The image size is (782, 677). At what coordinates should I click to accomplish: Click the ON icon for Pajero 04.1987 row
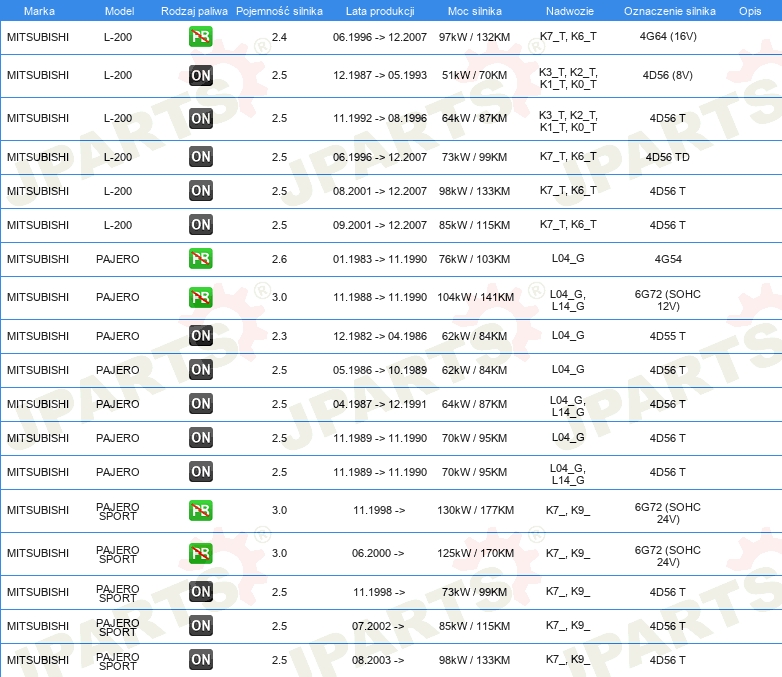point(200,403)
